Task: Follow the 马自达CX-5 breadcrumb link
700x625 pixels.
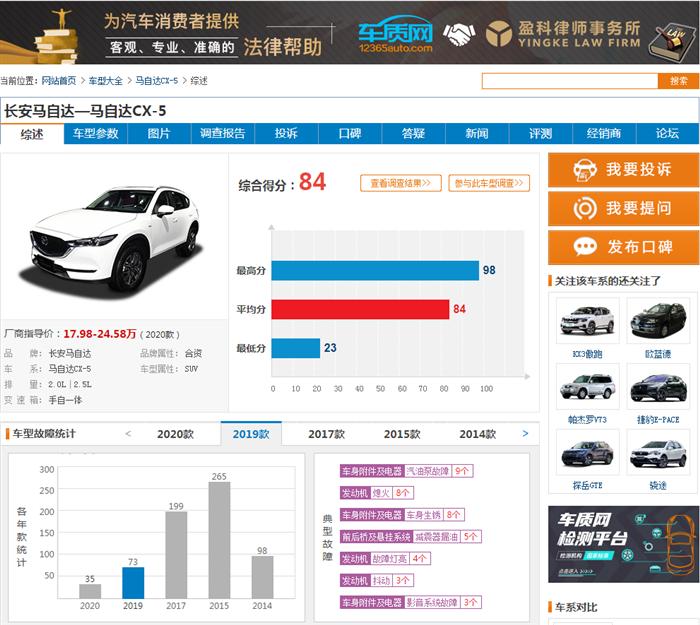Action: point(157,81)
